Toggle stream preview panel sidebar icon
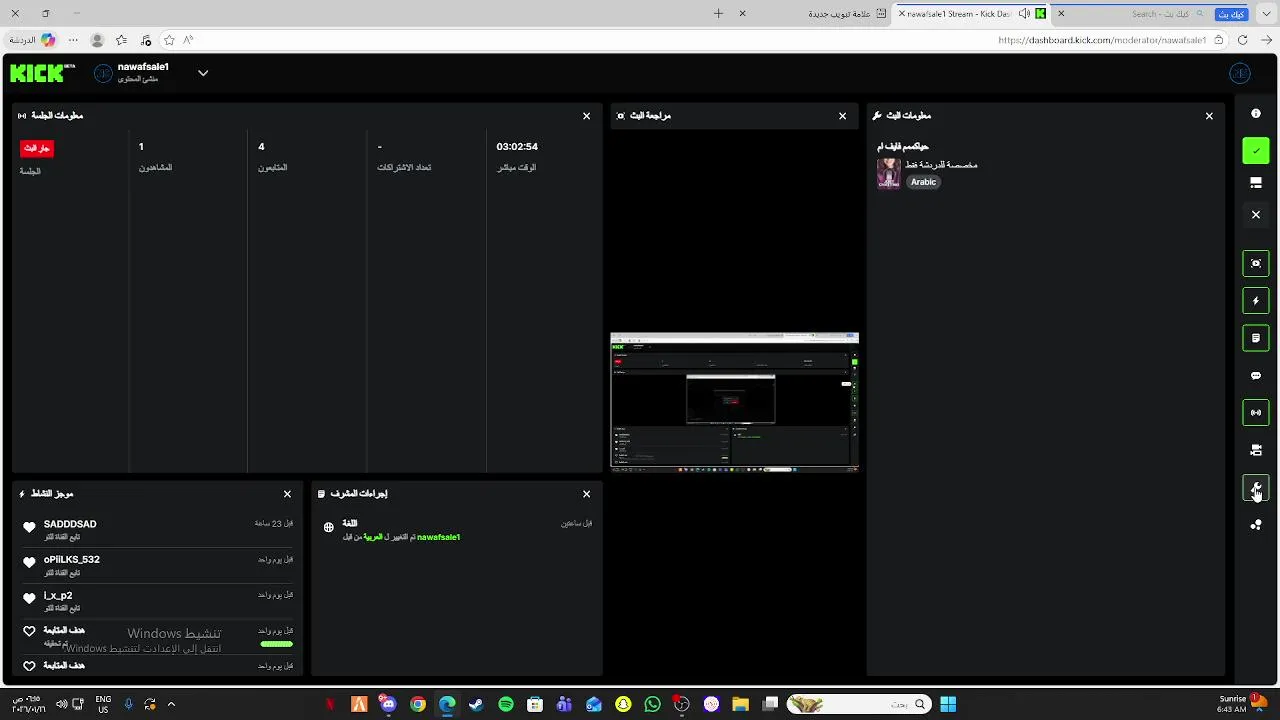Screen dimensions: 1280x720 click(1256, 263)
